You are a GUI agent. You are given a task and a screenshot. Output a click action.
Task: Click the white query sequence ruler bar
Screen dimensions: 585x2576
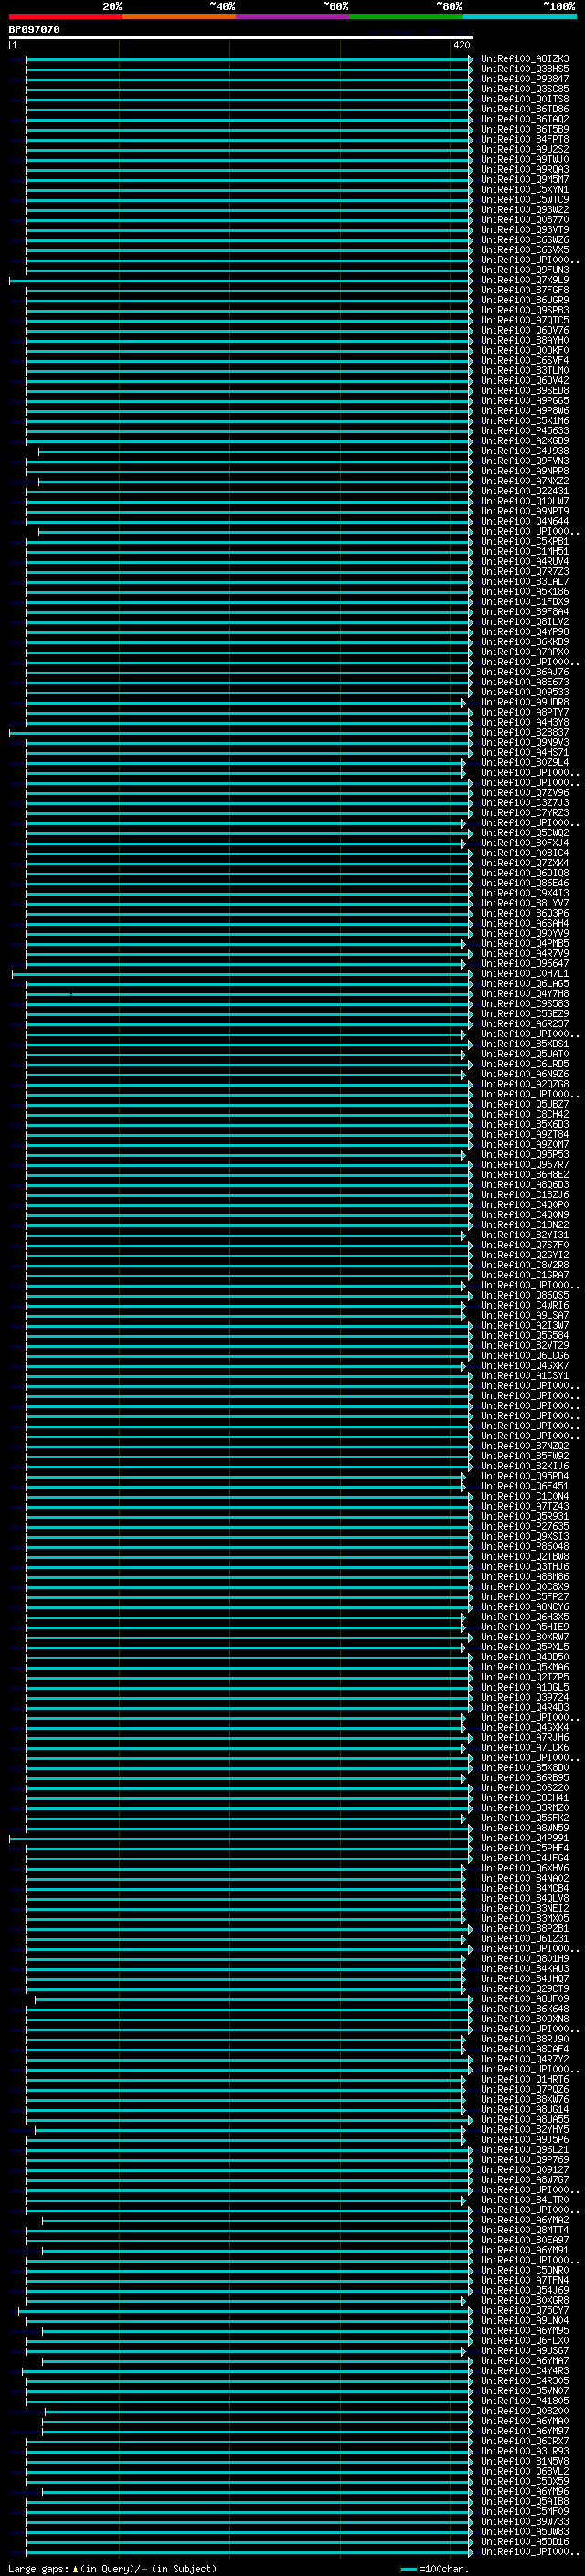click(x=240, y=37)
